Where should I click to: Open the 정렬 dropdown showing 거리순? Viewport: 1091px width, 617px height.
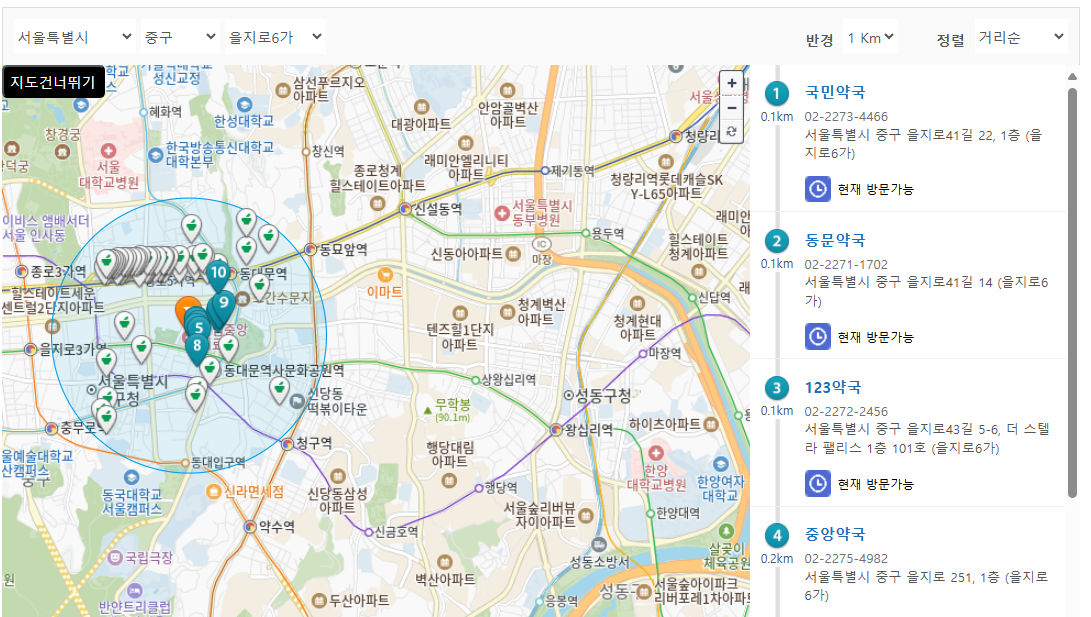coord(1021,36)
